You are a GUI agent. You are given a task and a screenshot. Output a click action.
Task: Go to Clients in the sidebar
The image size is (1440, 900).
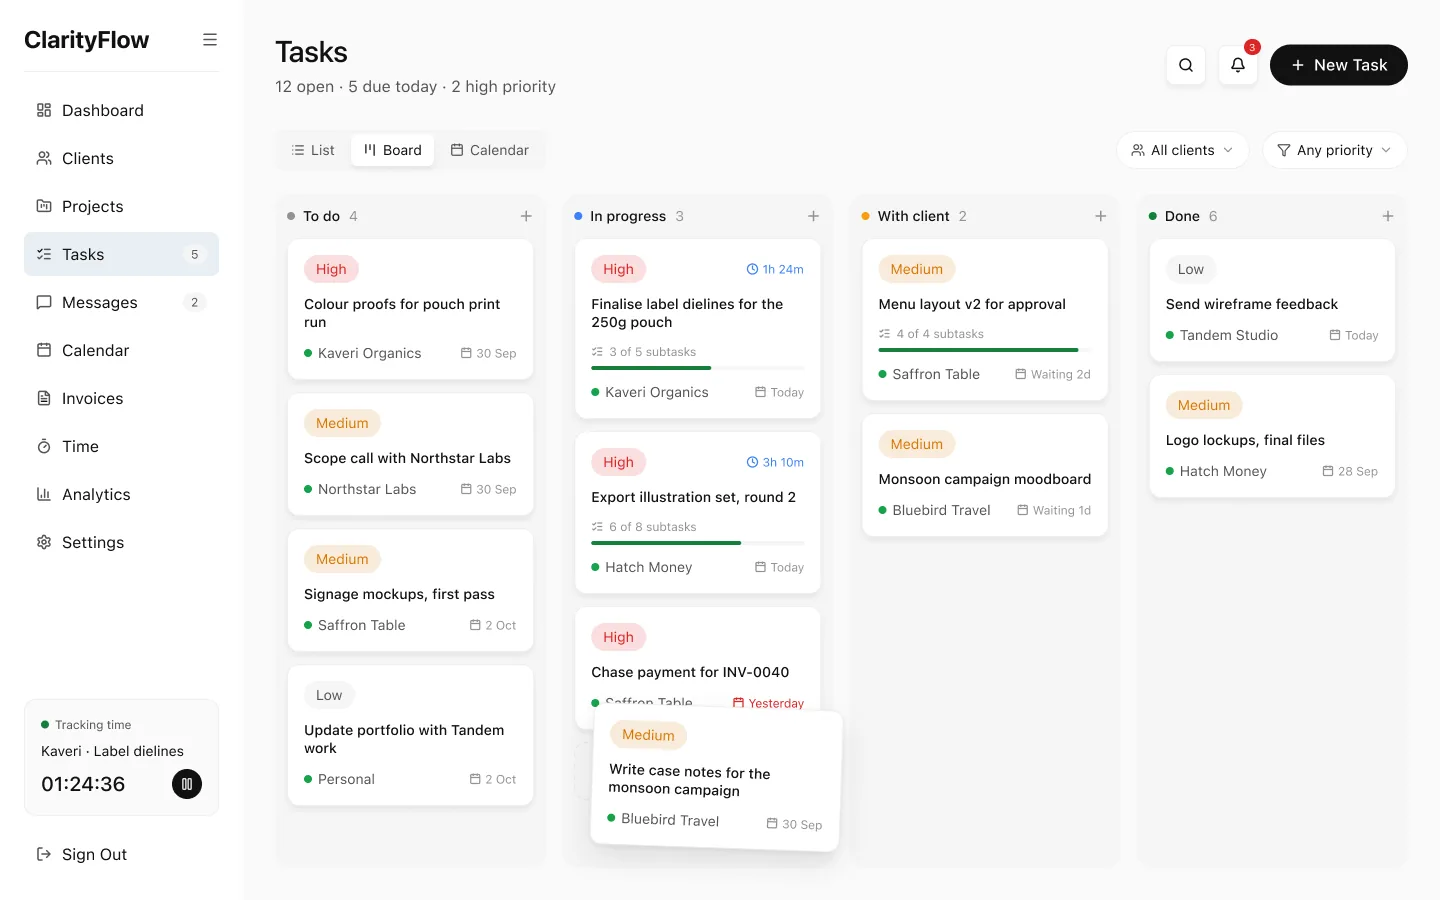[x=121, y=158]
